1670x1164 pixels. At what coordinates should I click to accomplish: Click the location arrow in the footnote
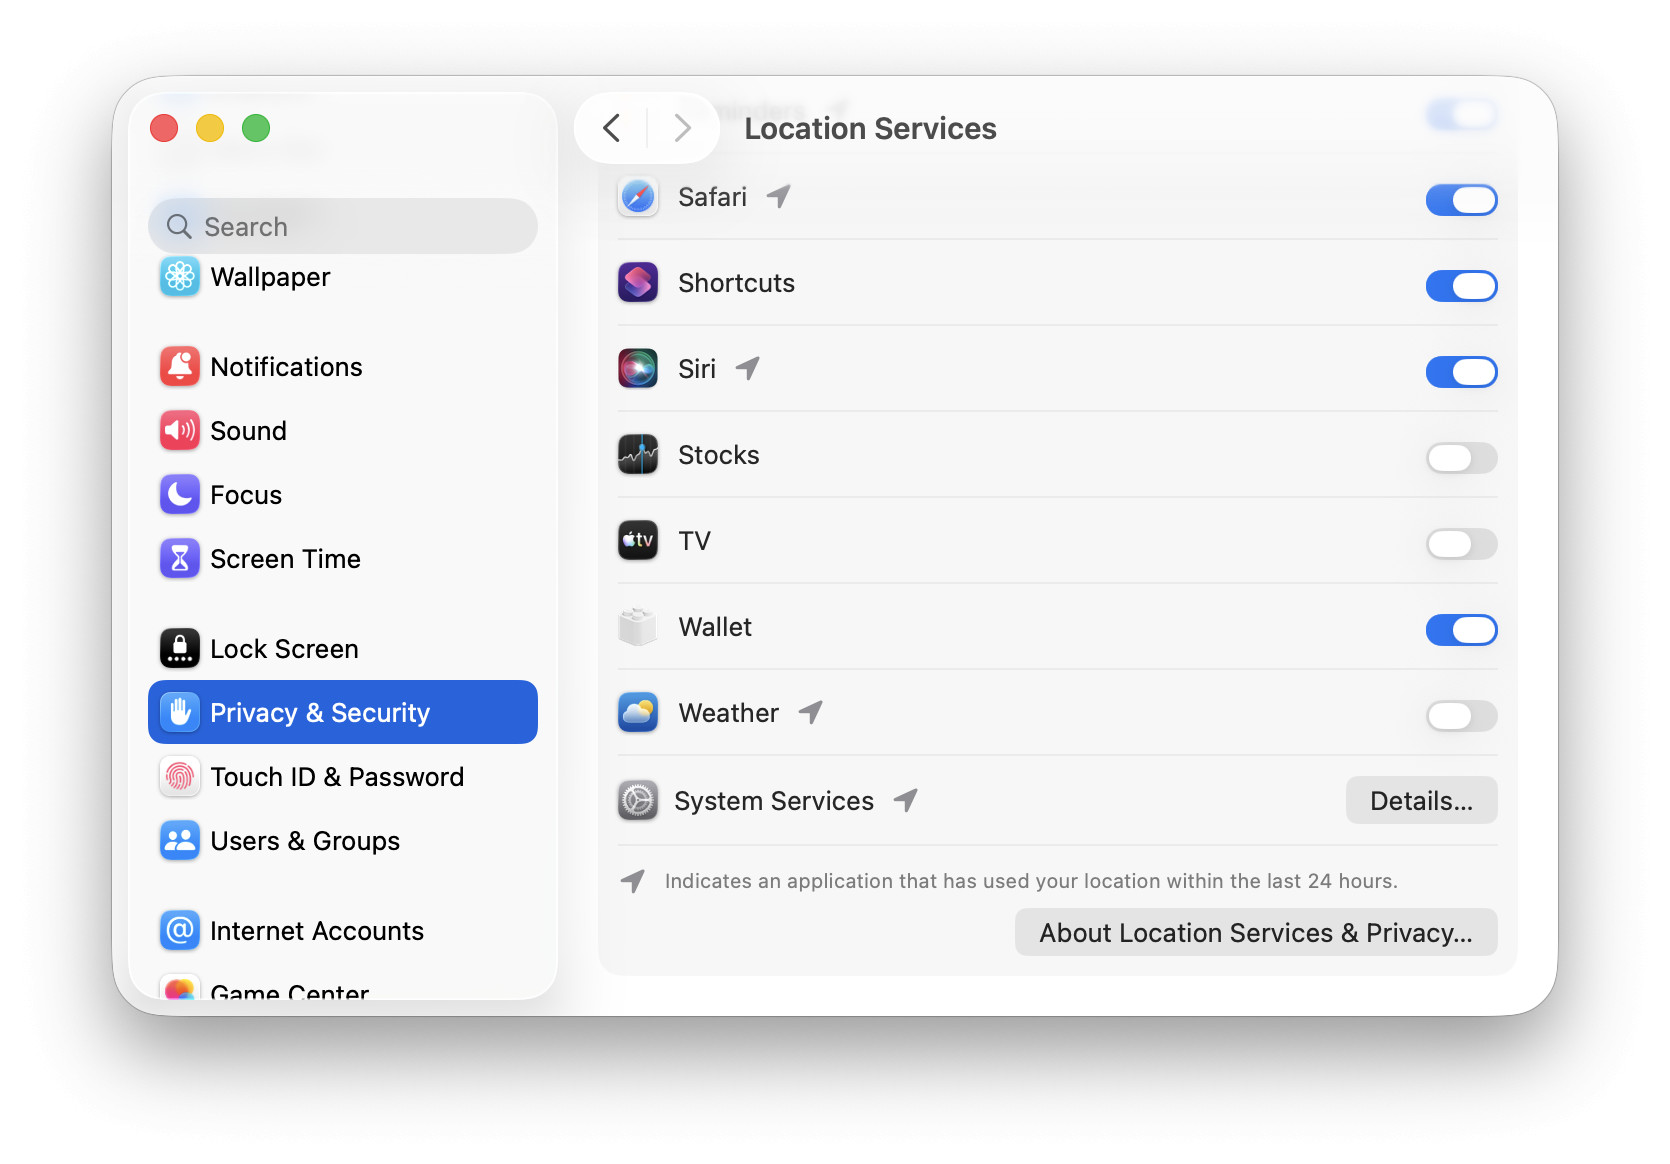point(633,881)
